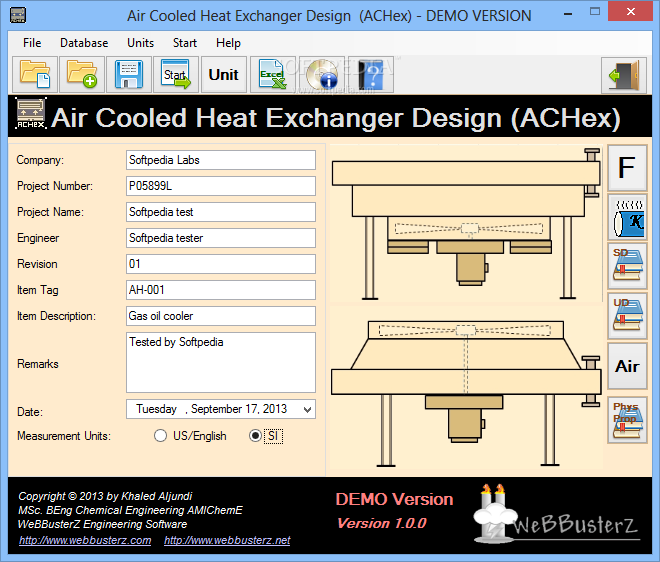Click the WeBBusterZ logo
This screenshot has height=562, width=660.
(556, 514)
